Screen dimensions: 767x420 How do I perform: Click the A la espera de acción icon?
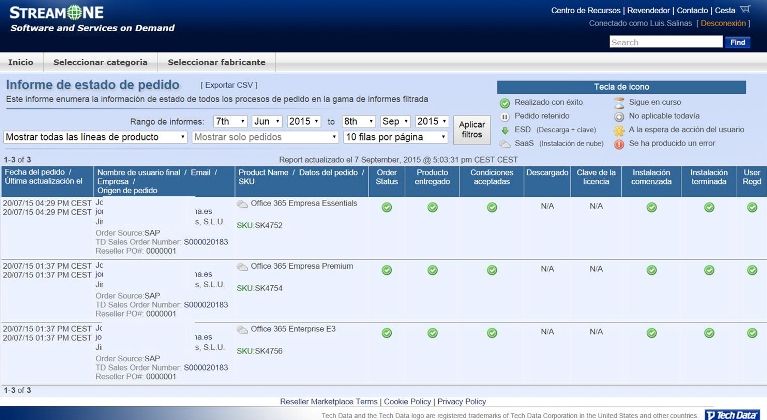coord(619,131)
